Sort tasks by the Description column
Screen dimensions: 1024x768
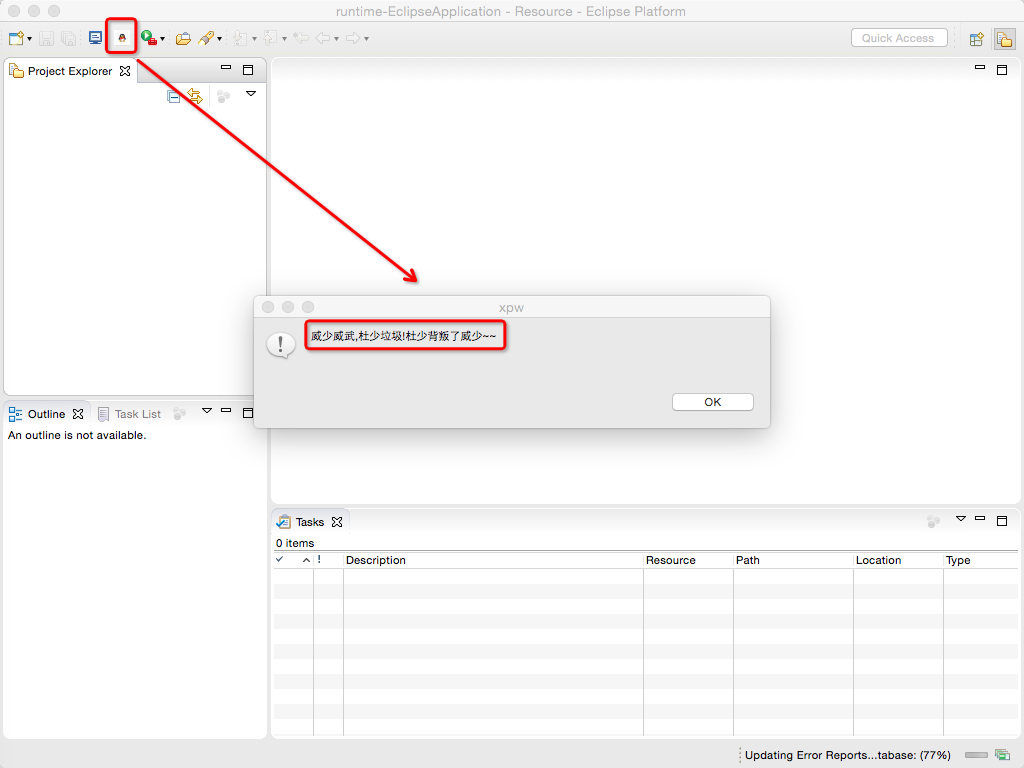[x=493, y=560]
